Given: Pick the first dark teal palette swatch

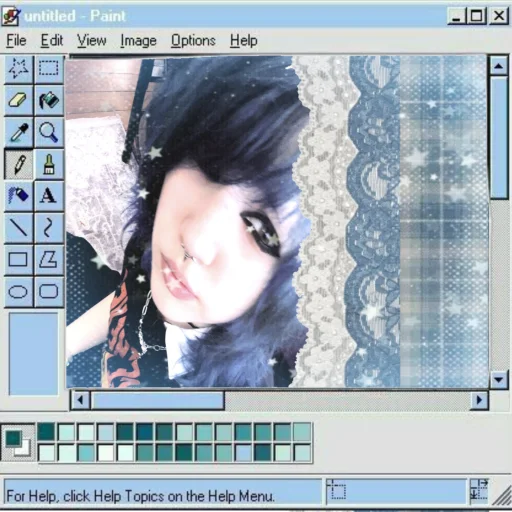Looking at the screenshot, I should (46, 431).
